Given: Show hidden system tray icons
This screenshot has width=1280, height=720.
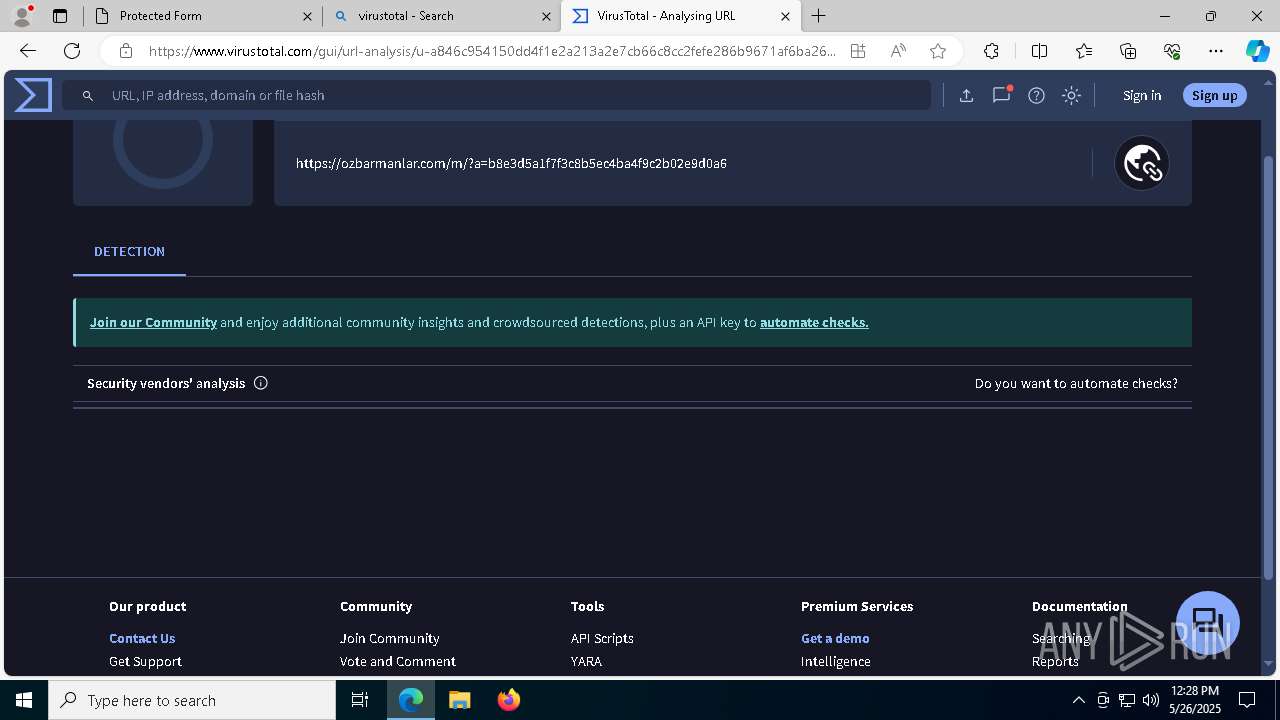Looking at the screenshot, I should click(x=1078, y=700).
